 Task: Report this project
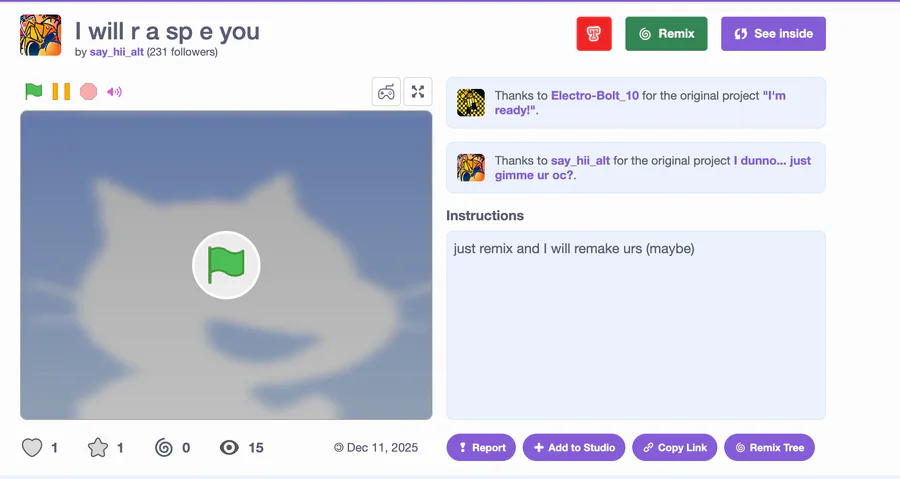pyautogui.click(x=481, y=447)
